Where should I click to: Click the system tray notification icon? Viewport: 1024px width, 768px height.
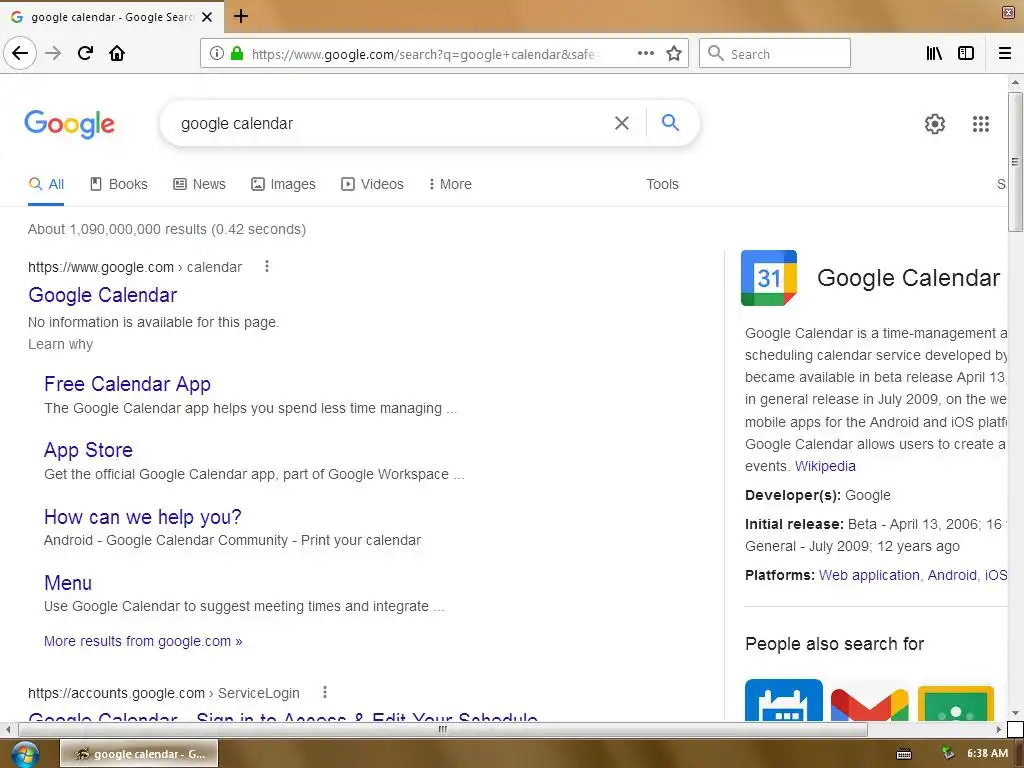pyautogui.click(x=948, y=754)
